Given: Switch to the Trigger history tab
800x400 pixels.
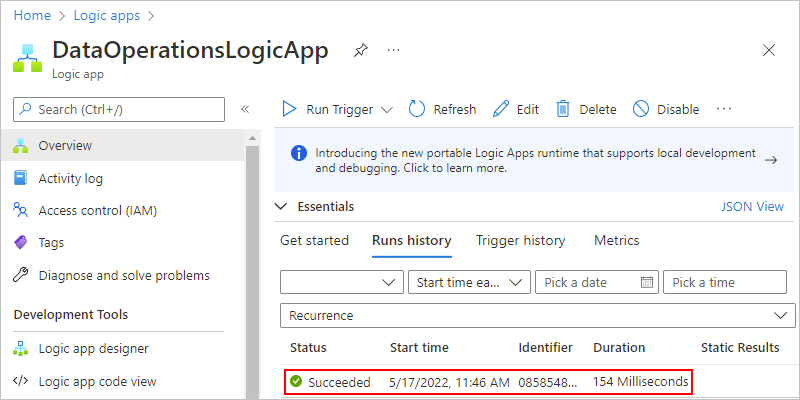Looking at the screenshot, I should [520, 240].
